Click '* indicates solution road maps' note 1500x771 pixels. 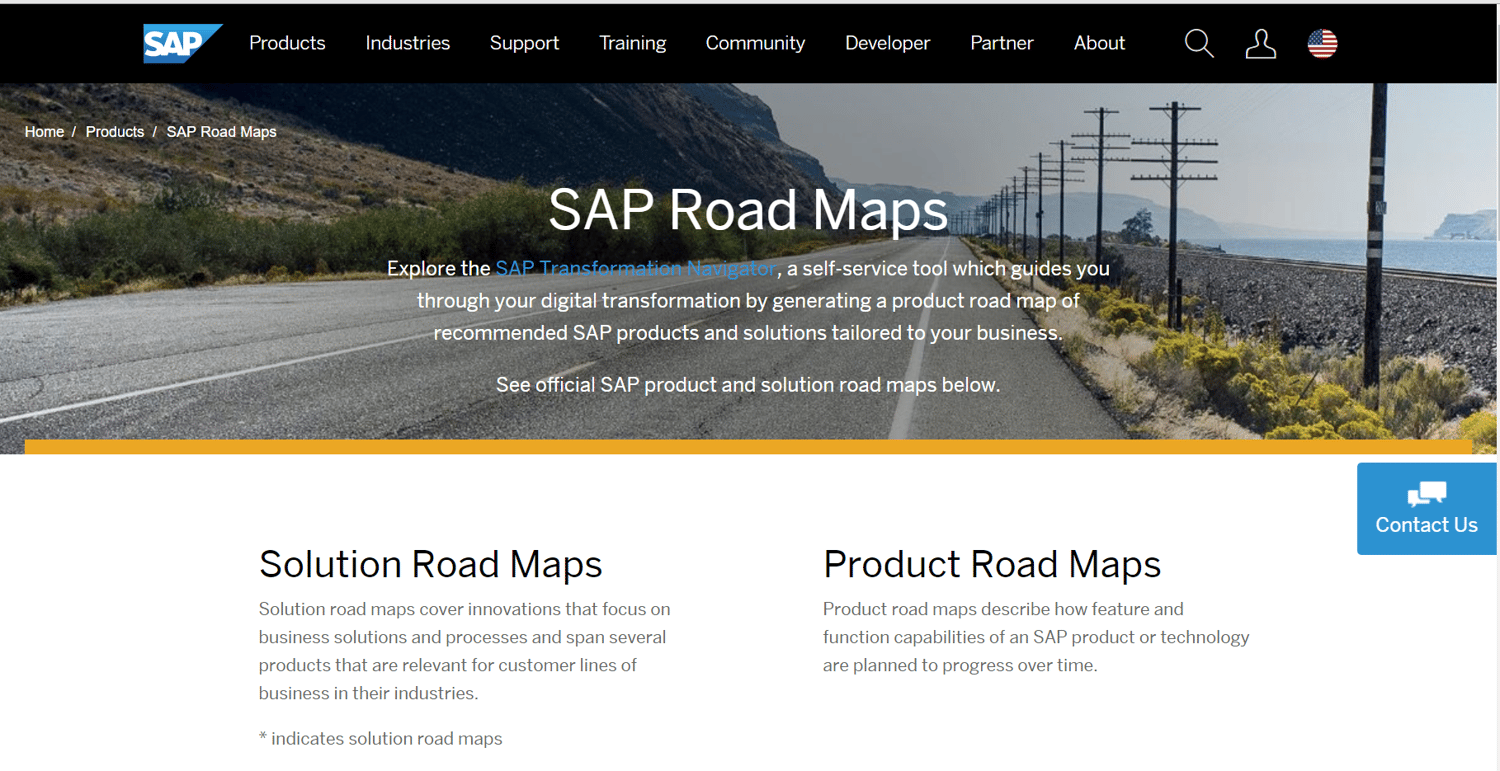(x=380, y=738)
